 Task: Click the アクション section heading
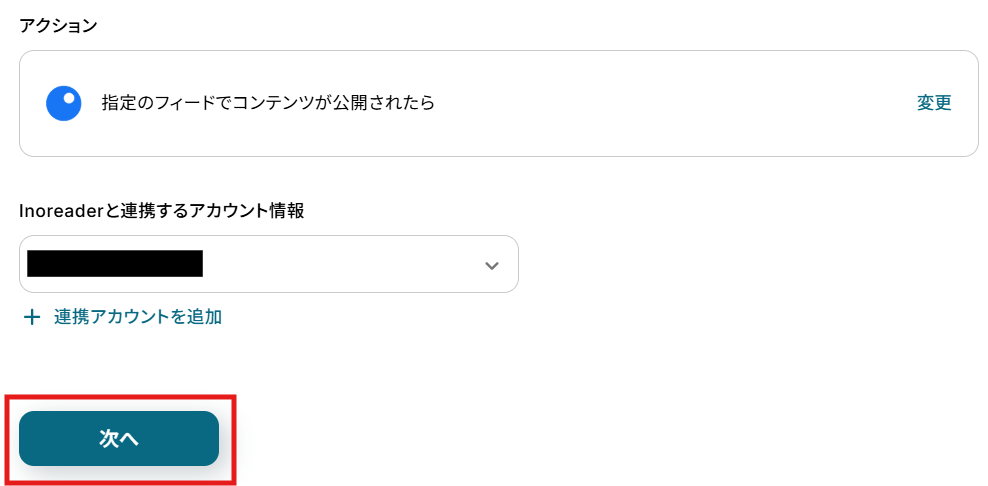pos(58,26)
